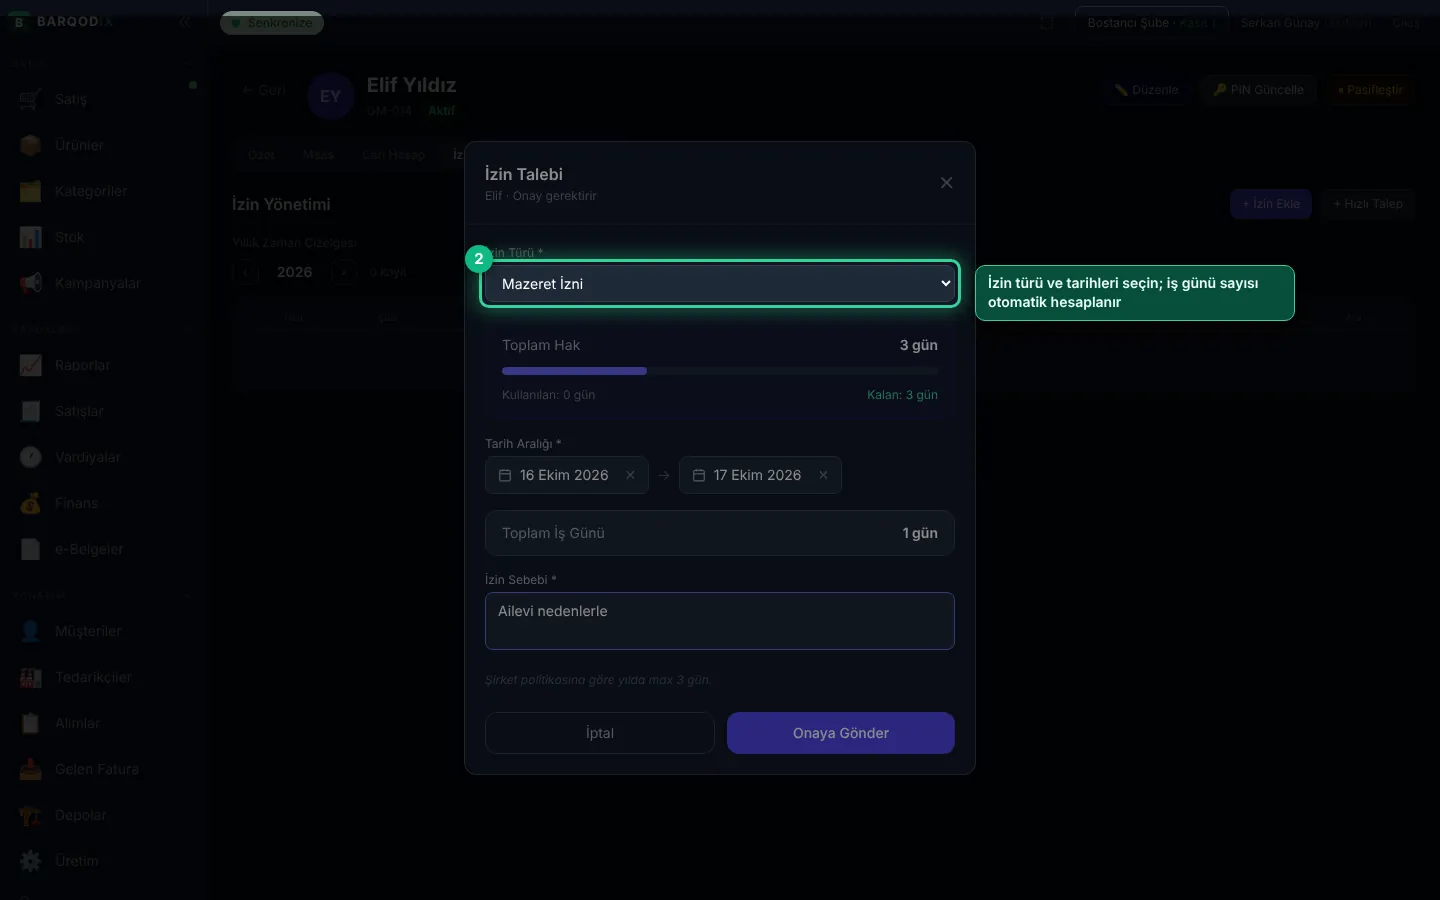Screen dimensions: 1440x900
Task: Click the Üretim gear icon
Action: 31,861
